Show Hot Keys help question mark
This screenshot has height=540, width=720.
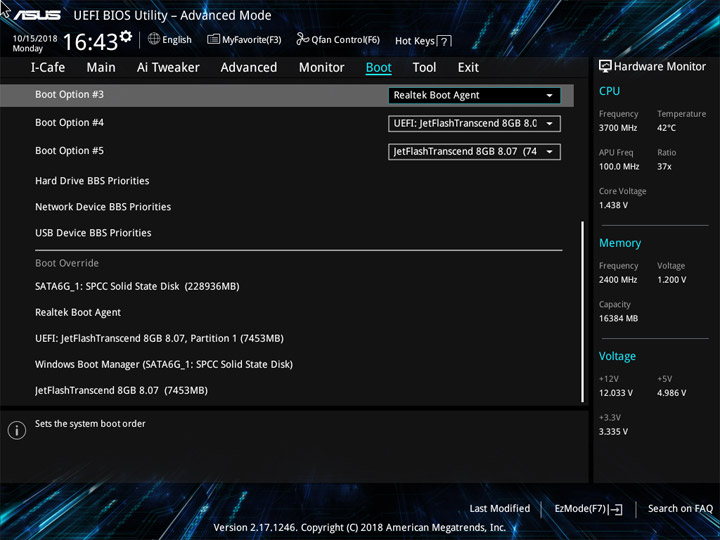click(x=444, y=41)
